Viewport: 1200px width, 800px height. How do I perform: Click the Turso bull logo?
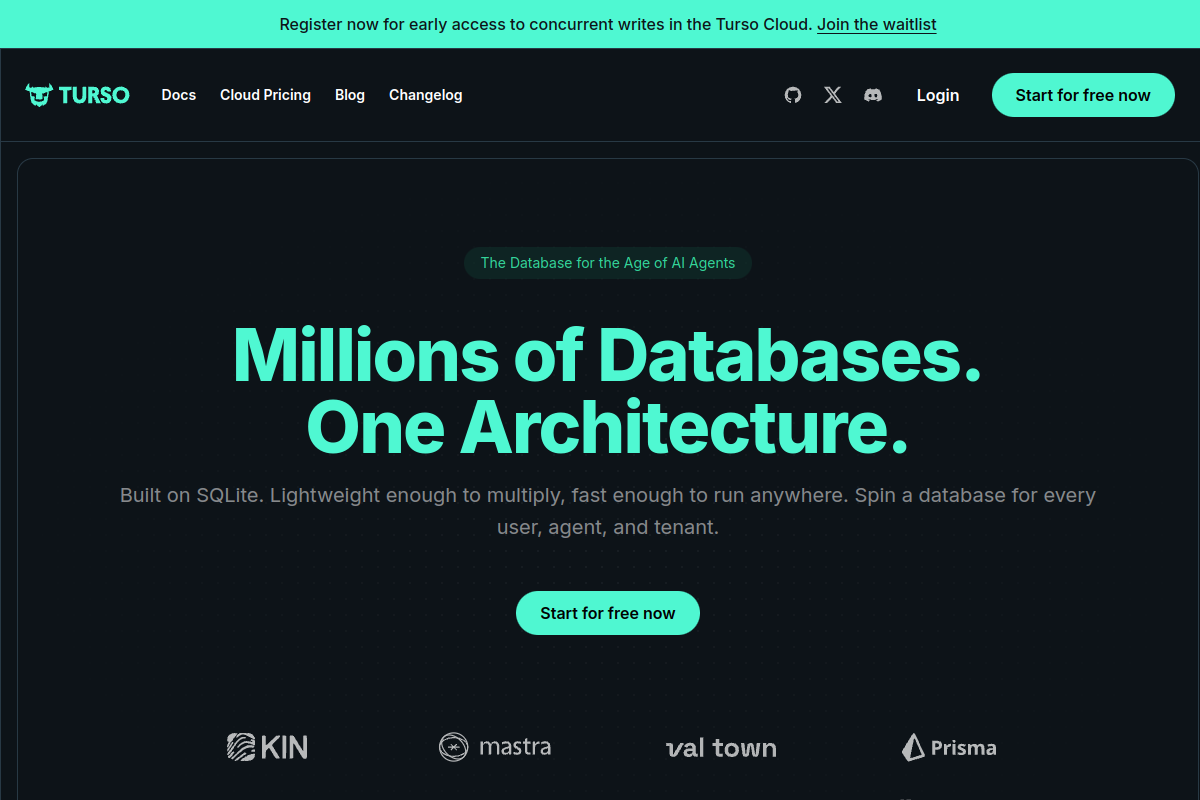77,95
